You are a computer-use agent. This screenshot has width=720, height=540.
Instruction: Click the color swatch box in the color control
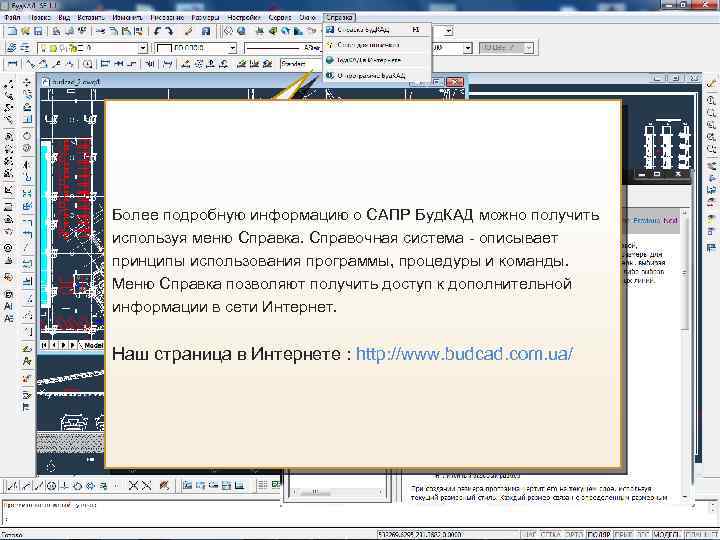tap(164, 48)
